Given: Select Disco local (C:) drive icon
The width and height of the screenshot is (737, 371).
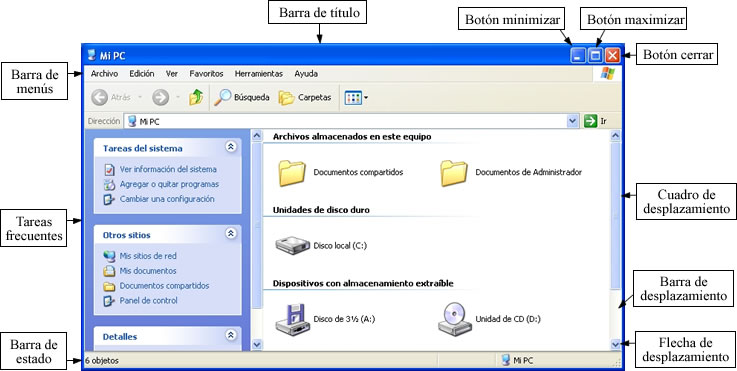Looking at the screenshot, I should 292,245.
